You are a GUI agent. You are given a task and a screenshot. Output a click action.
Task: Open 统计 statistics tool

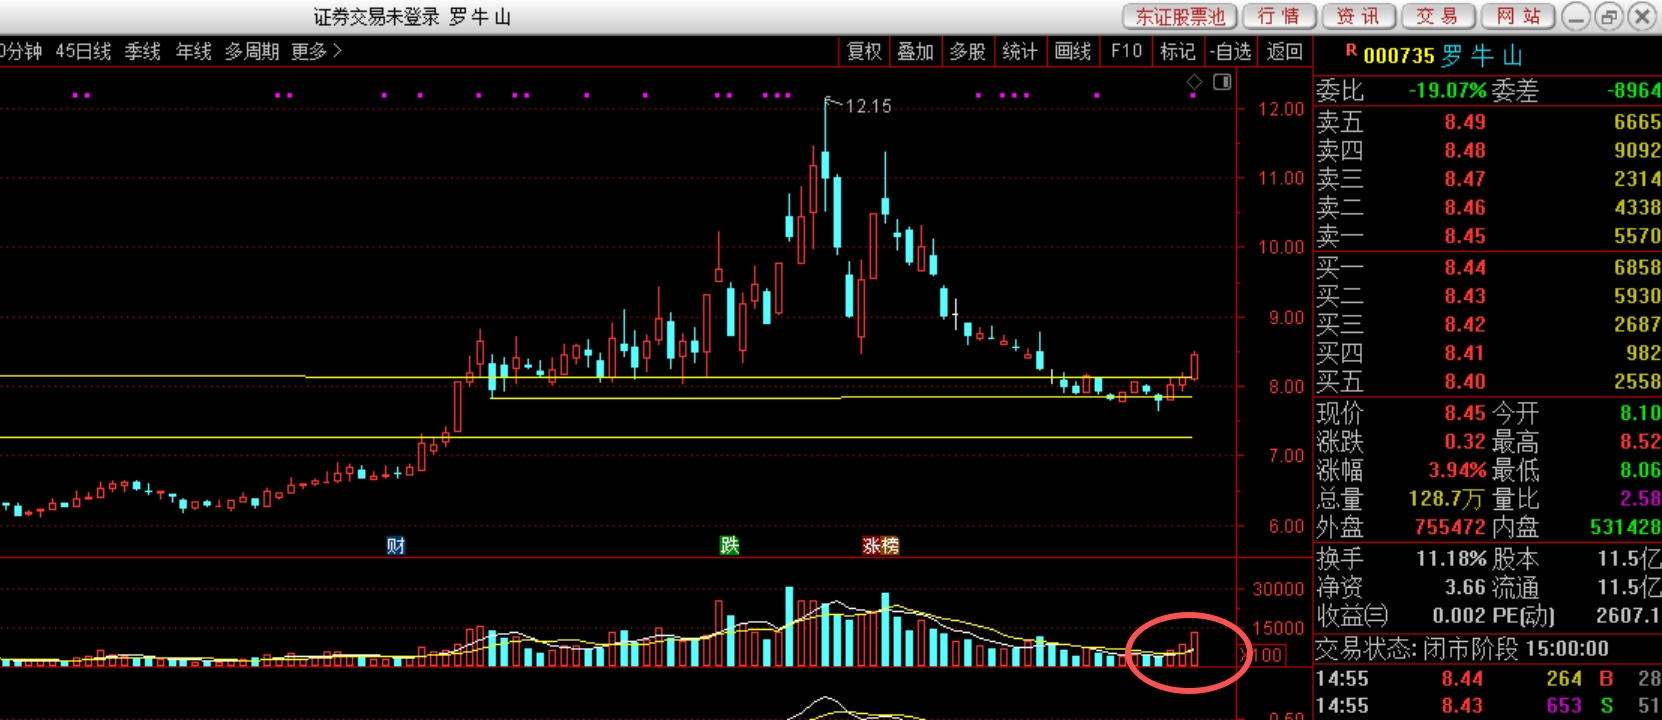[1020, 52]
